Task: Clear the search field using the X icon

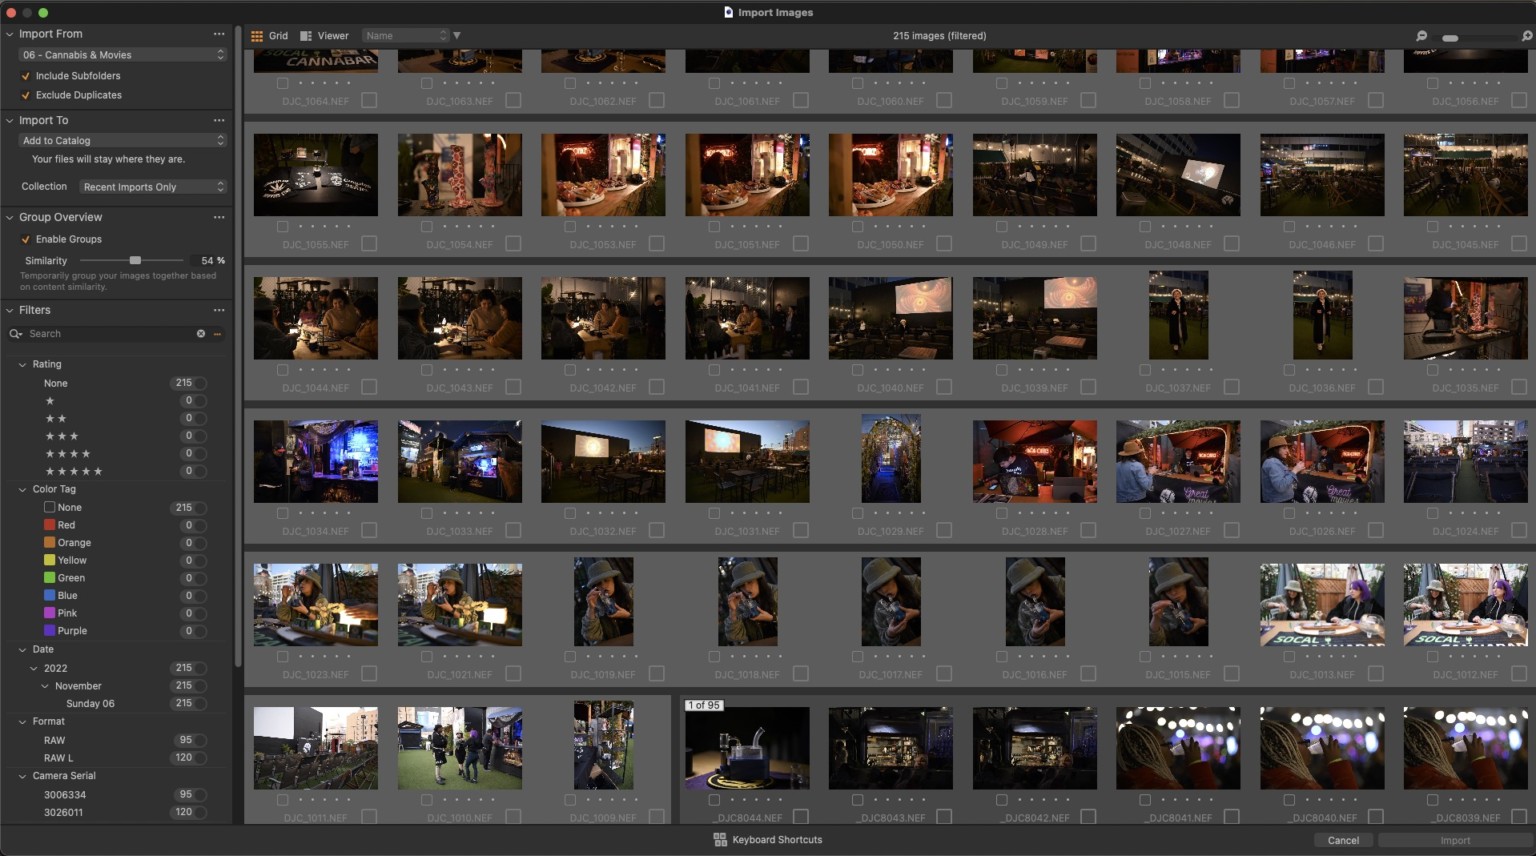Action: click(x=200, y=333)
